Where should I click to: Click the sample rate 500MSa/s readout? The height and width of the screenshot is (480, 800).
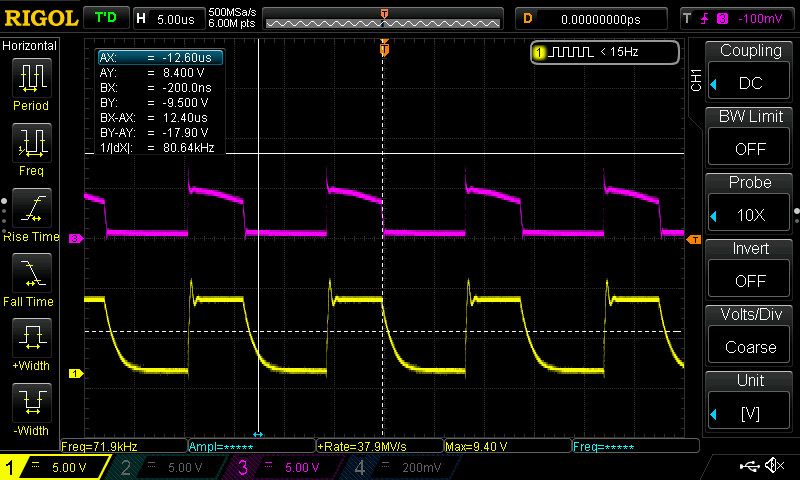point(232,12)
